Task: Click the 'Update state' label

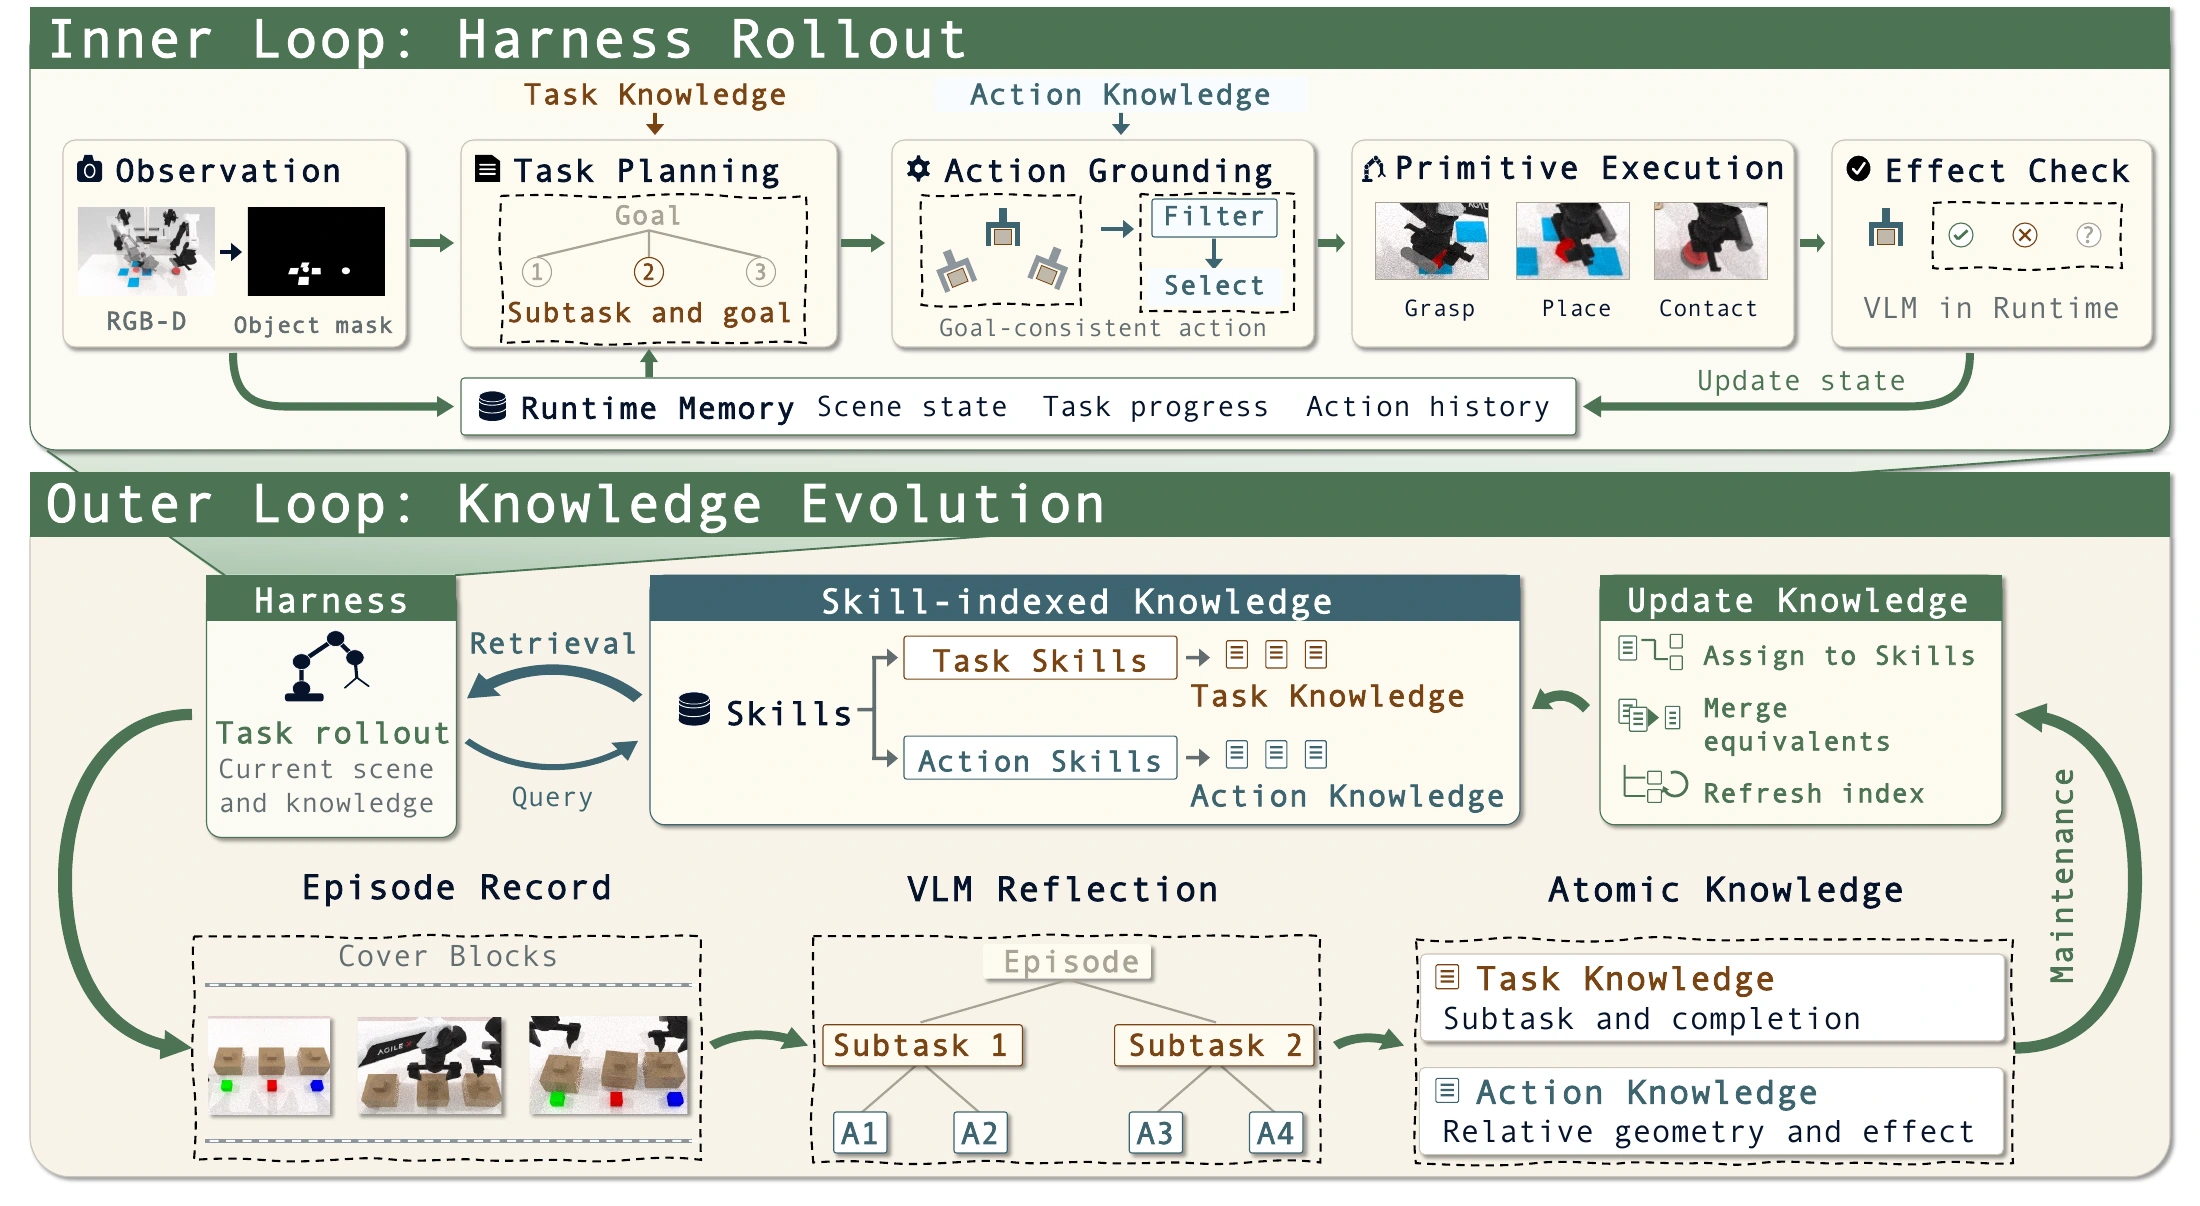Action: pyautogui.click(x=1801, y=381)
